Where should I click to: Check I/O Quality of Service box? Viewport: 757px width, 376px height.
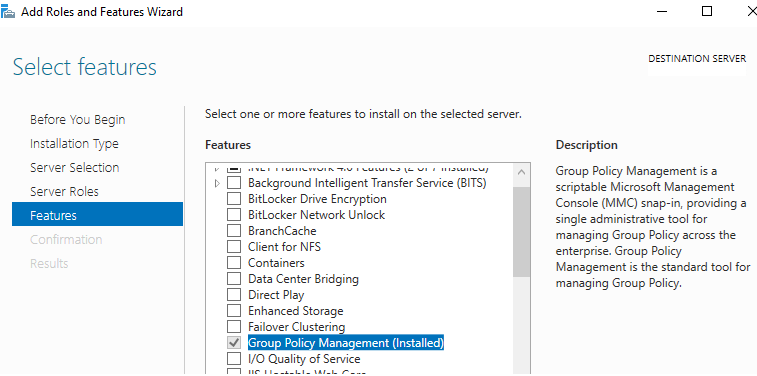click(234, 359)
